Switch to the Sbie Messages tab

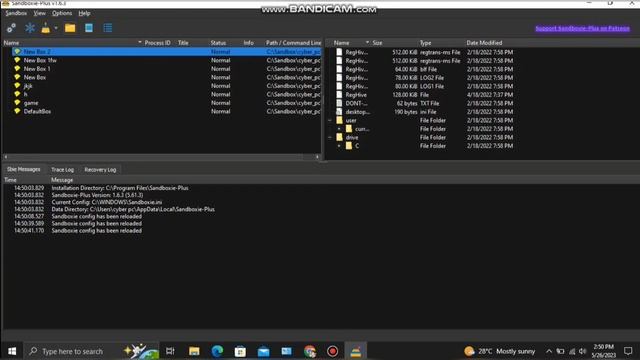click(x=24, y=169)
